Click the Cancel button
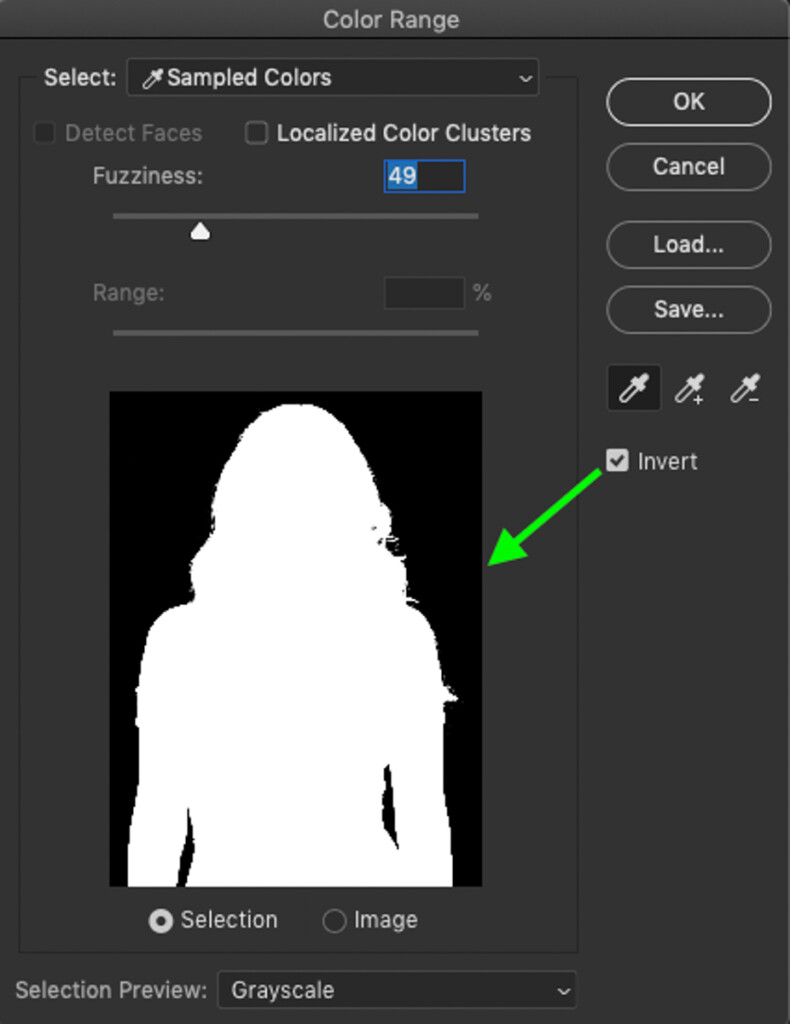The height and width of the screenshot is (1024, 790). pyautogui.click(x=689, y=167)
